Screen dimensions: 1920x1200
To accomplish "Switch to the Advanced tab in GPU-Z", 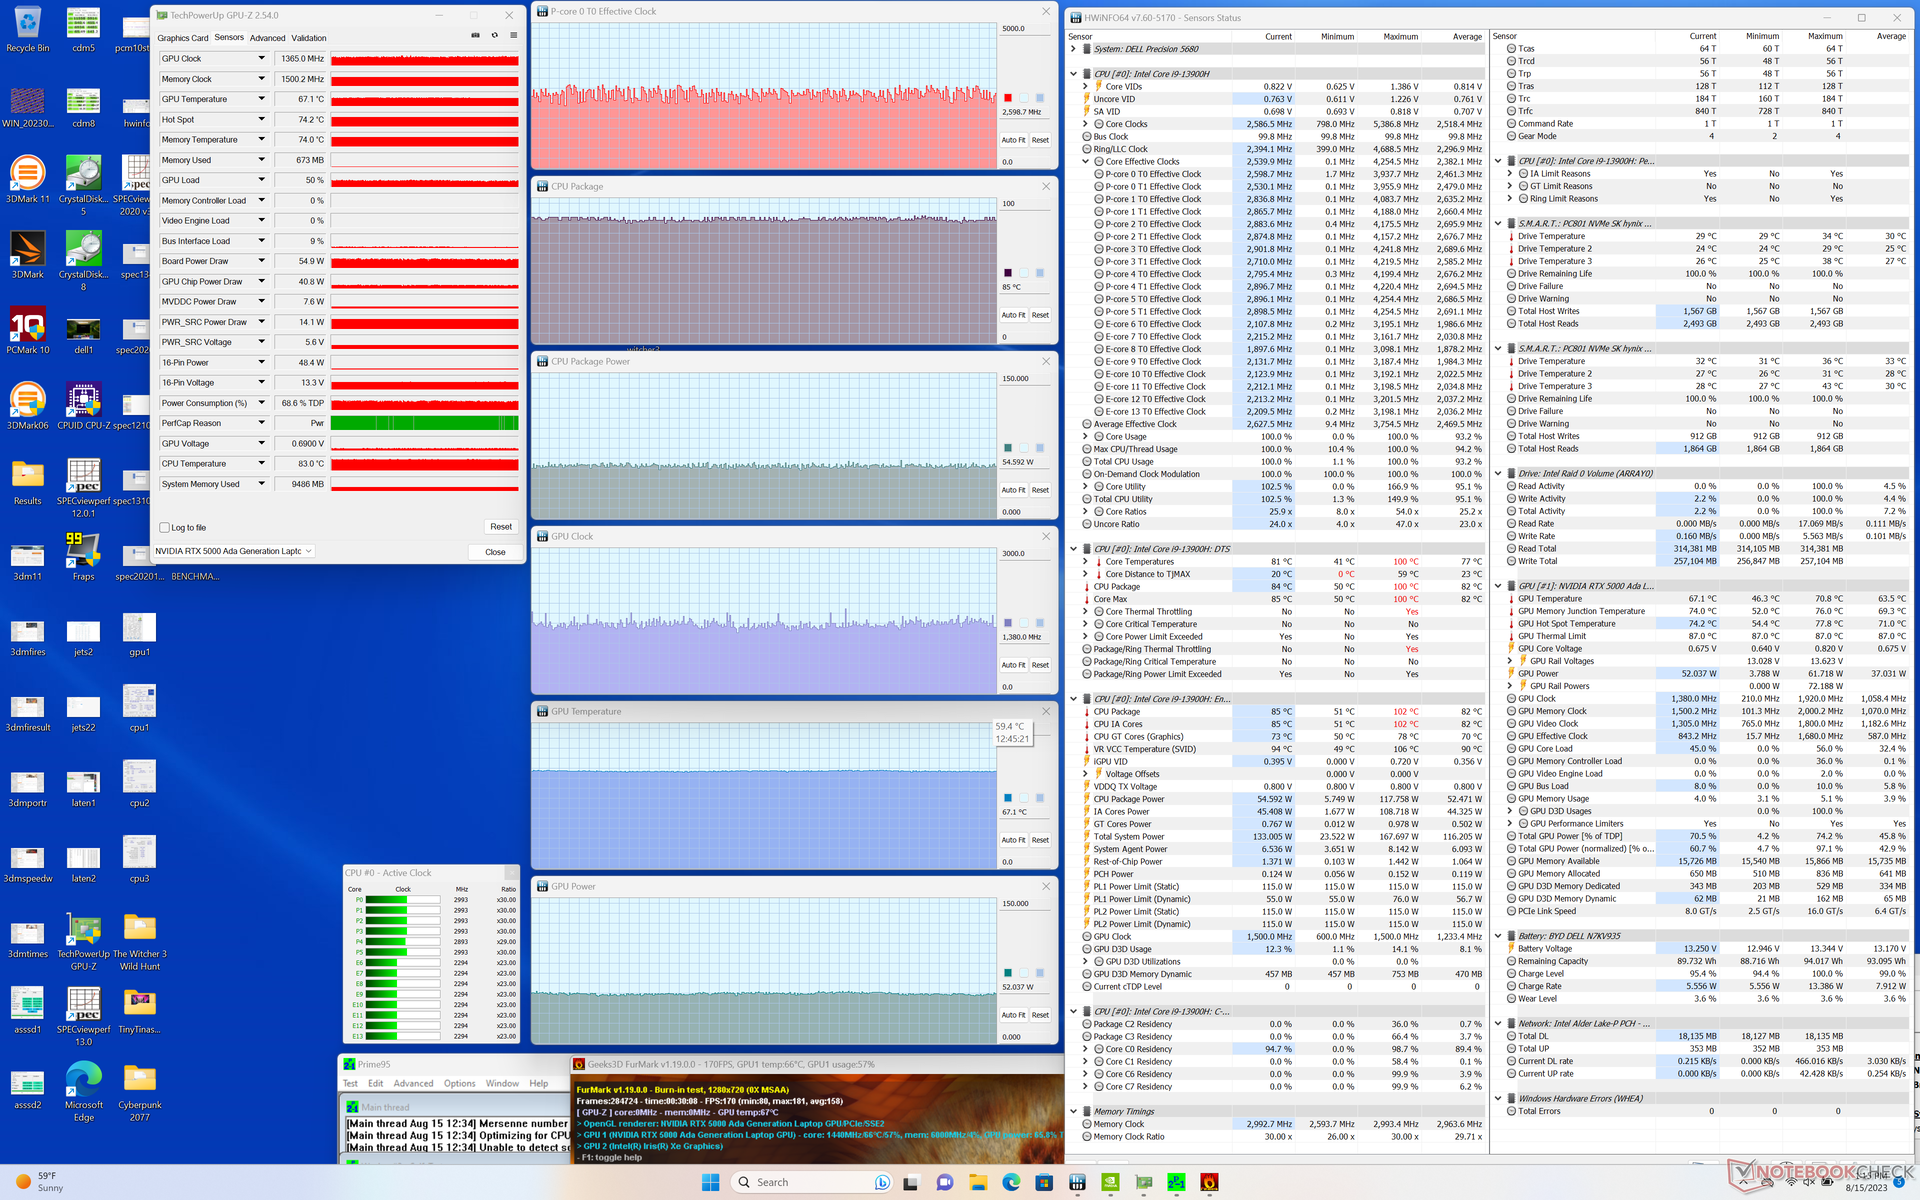I will coord(267,38).
